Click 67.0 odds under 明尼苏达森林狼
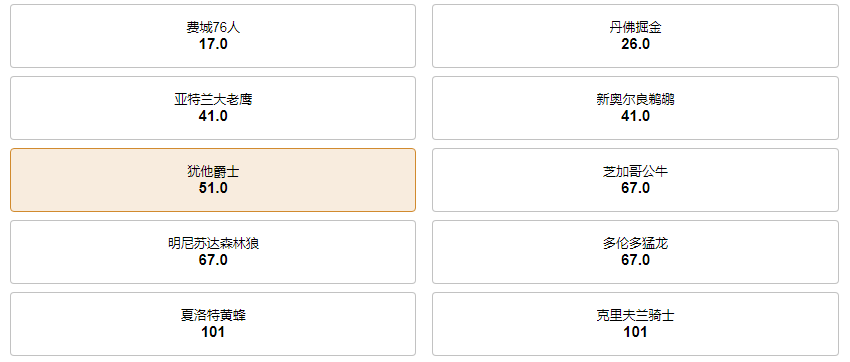Screen dimensions: 850x362 [x=213, y=261]
